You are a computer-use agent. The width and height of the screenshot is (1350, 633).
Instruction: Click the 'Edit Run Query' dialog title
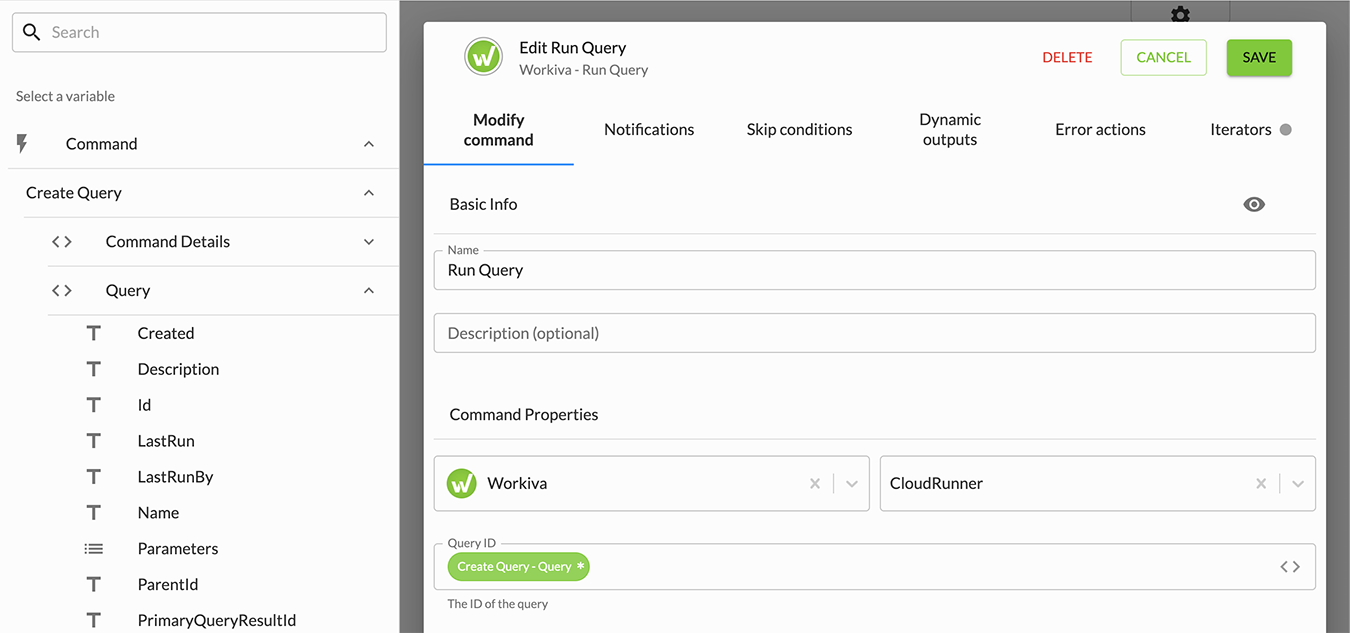(573, 48)
